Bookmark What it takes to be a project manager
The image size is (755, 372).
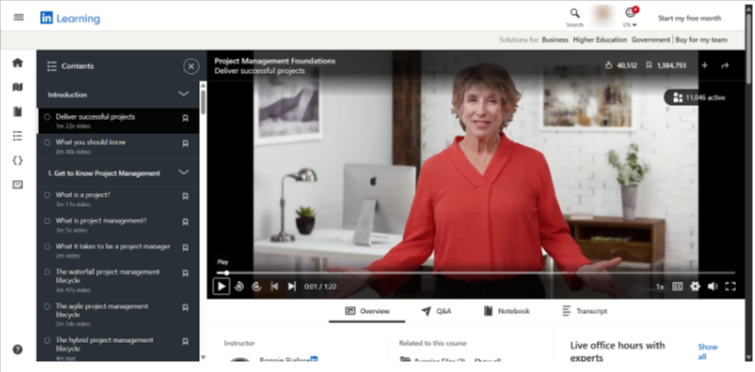click(185, 247)
